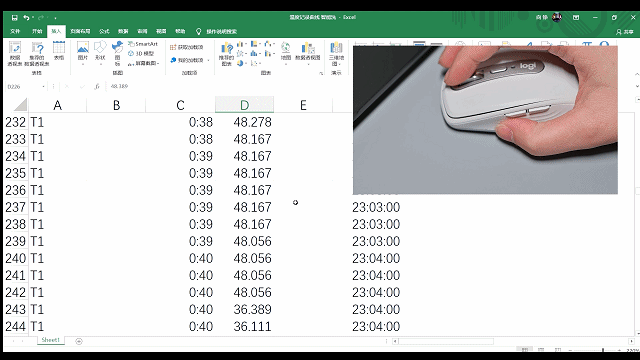The height and width of the screenshot is (360, 640).
Task: Open Recommended PivotTables (推荐的数据透视表)
Action: [x=37, y=53]
